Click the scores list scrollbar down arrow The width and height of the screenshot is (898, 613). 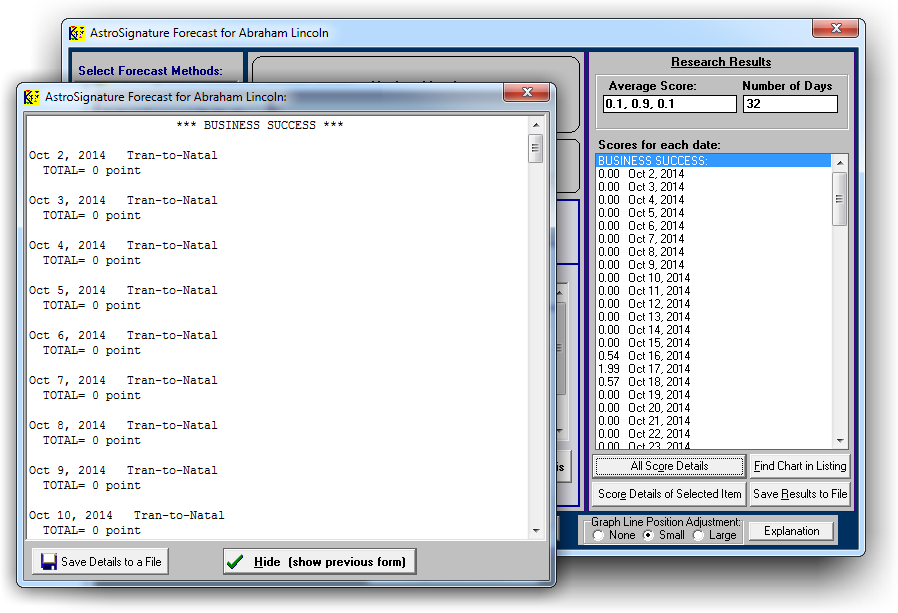point(840,441)
